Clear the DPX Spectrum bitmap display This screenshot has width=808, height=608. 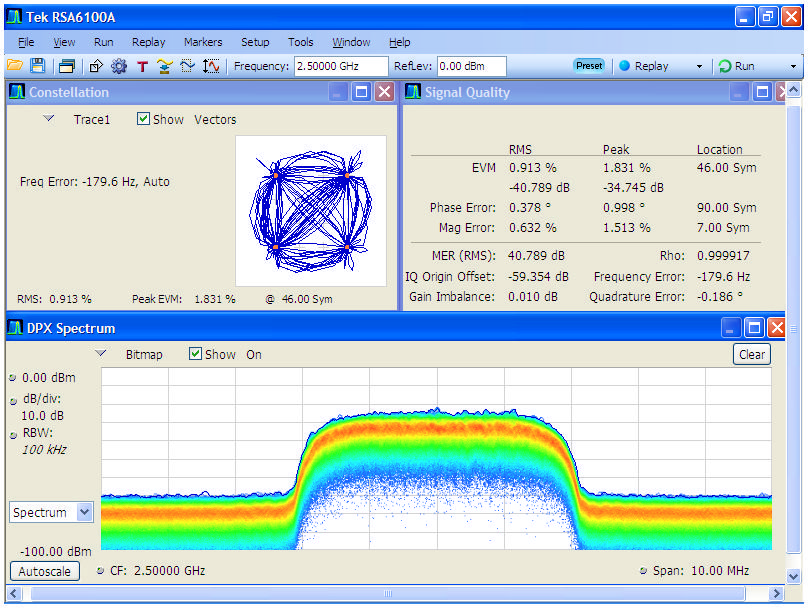point(751,353)
